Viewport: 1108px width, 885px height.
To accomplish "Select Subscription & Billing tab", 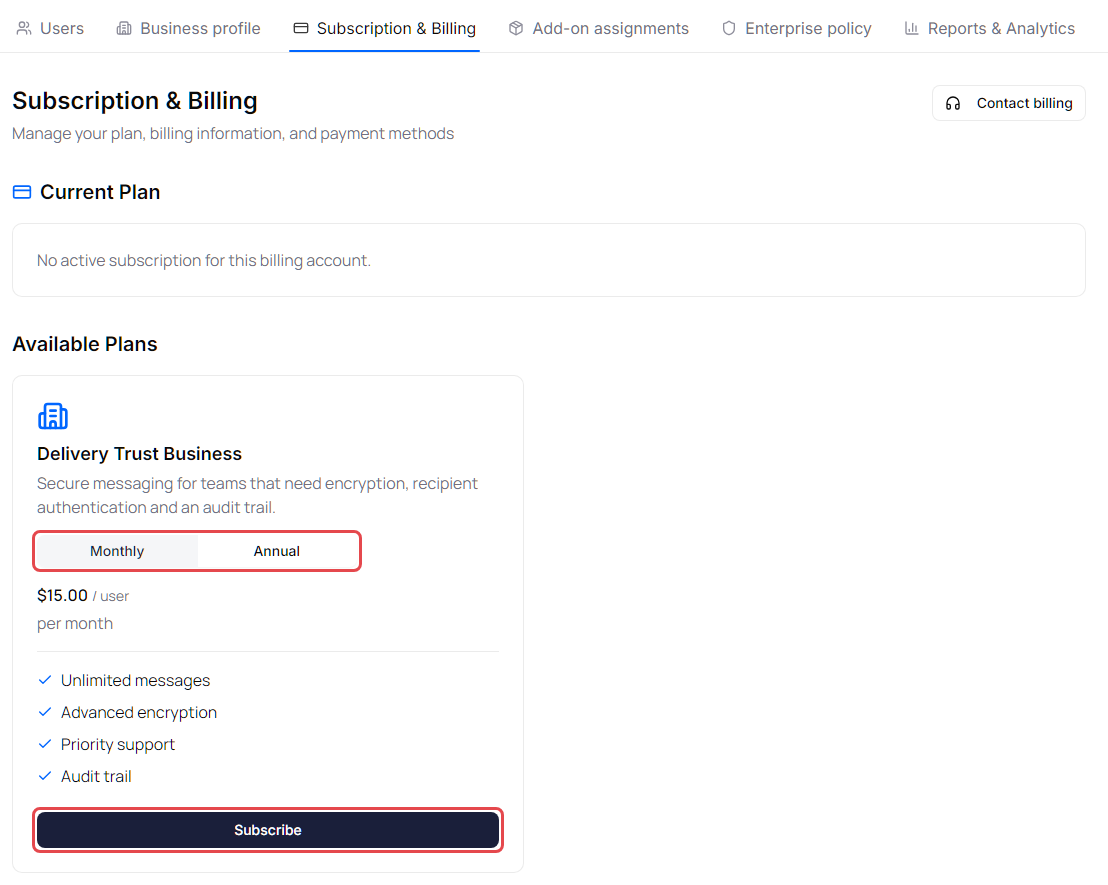I will [x=384, y=28].
